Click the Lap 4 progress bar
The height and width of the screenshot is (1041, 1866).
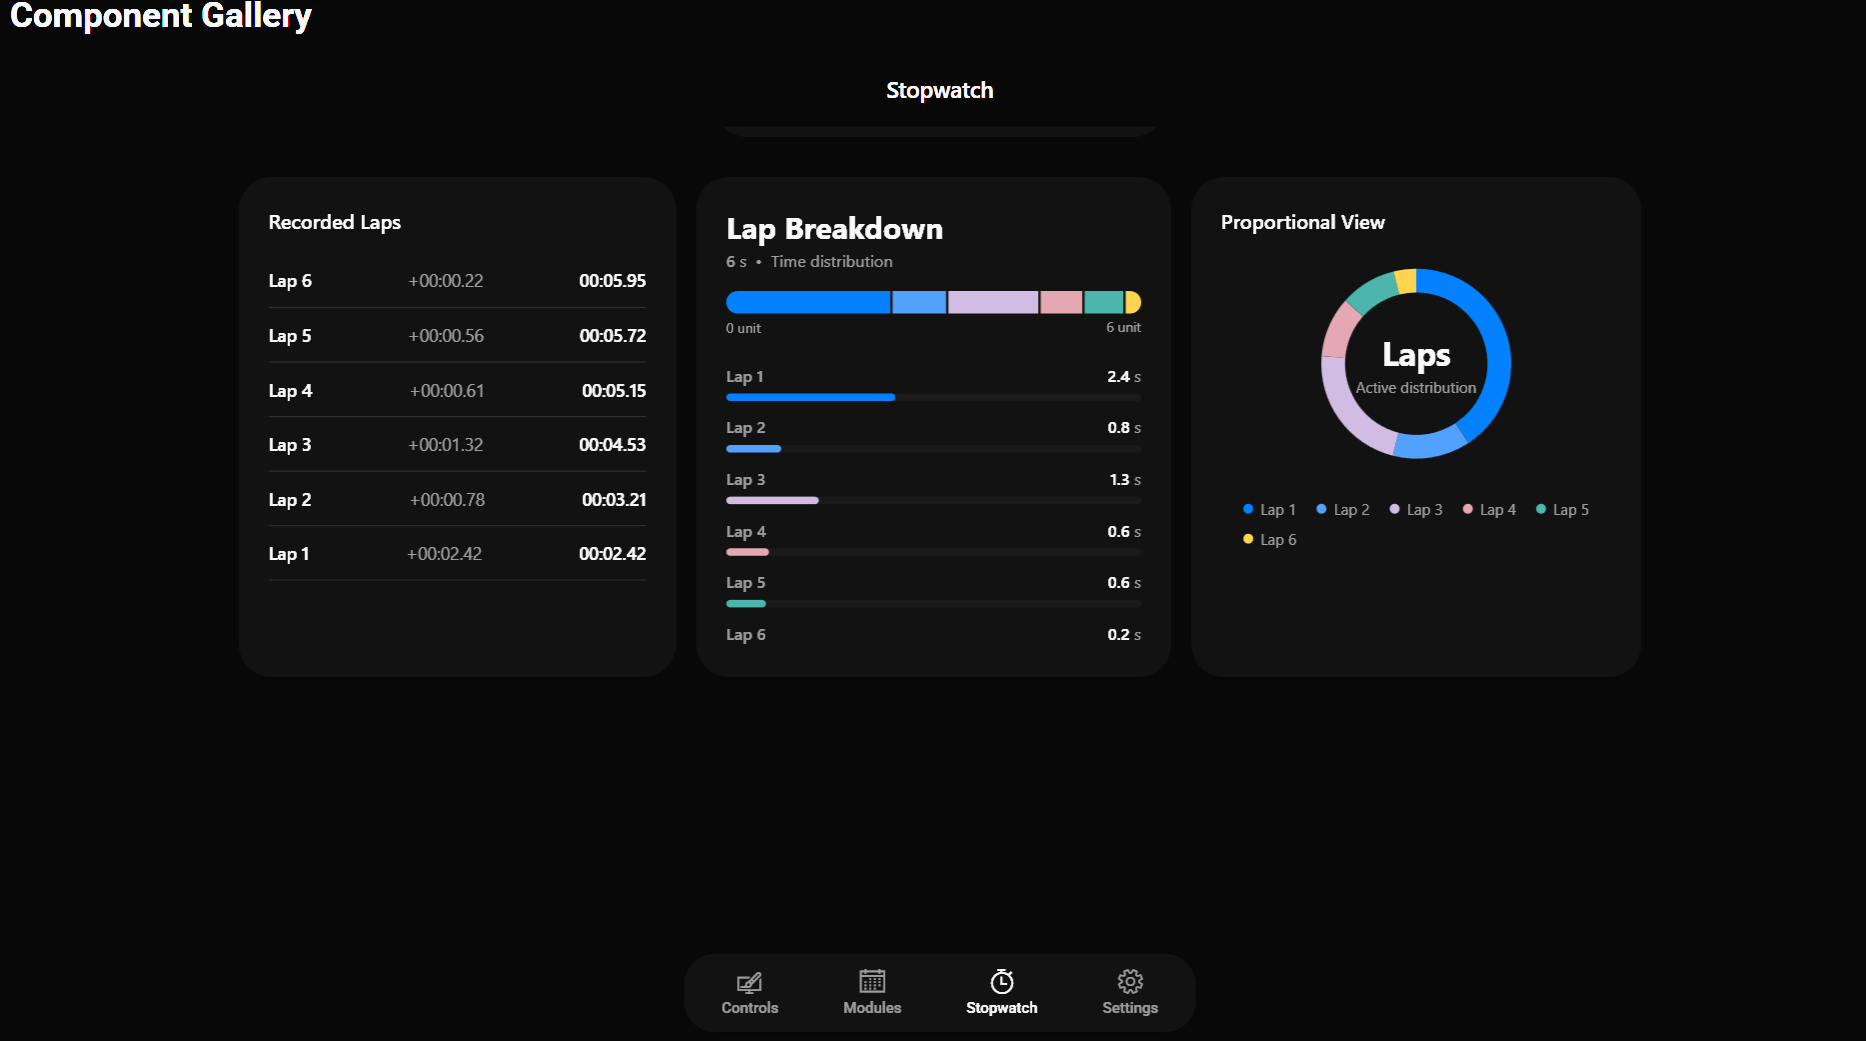coord(933,552)
